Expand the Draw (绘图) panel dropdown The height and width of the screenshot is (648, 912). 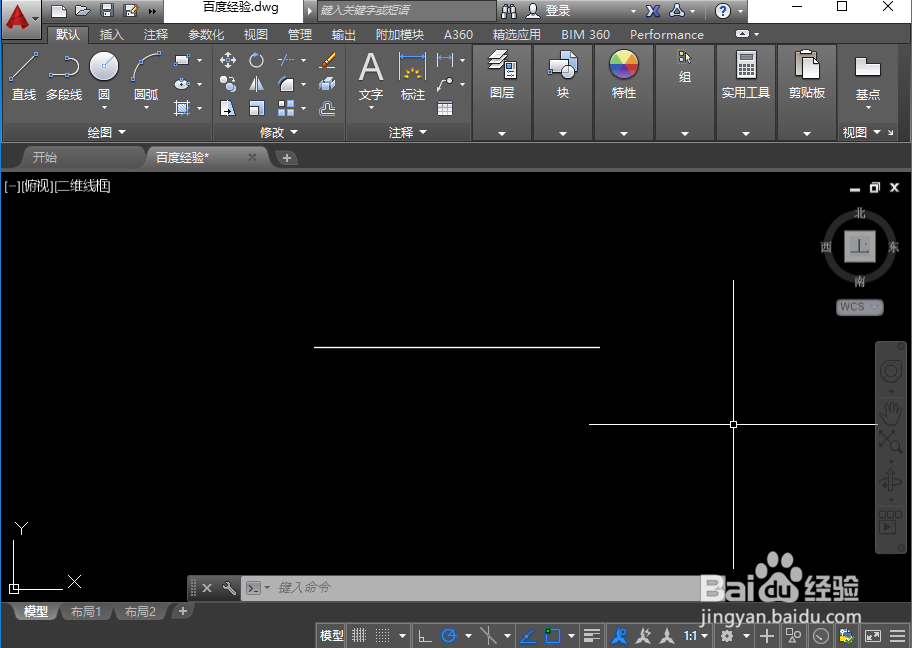click(106, 132)
